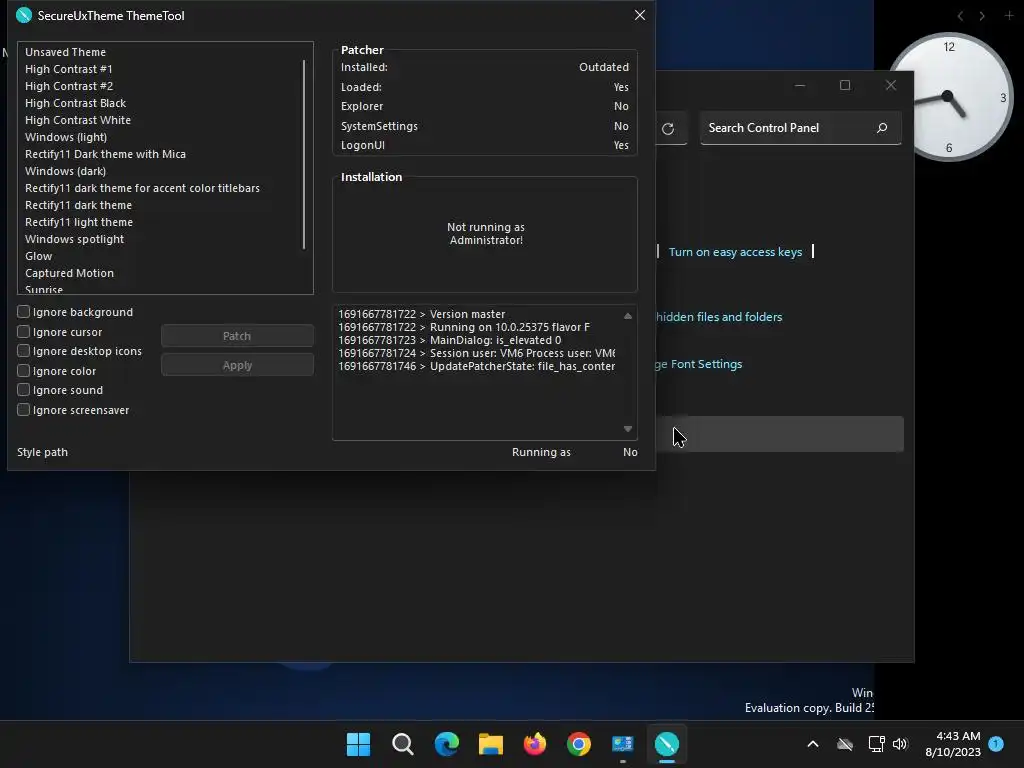
Task: Click the cloud sync tray icon
Action: [x=845, y=744]
